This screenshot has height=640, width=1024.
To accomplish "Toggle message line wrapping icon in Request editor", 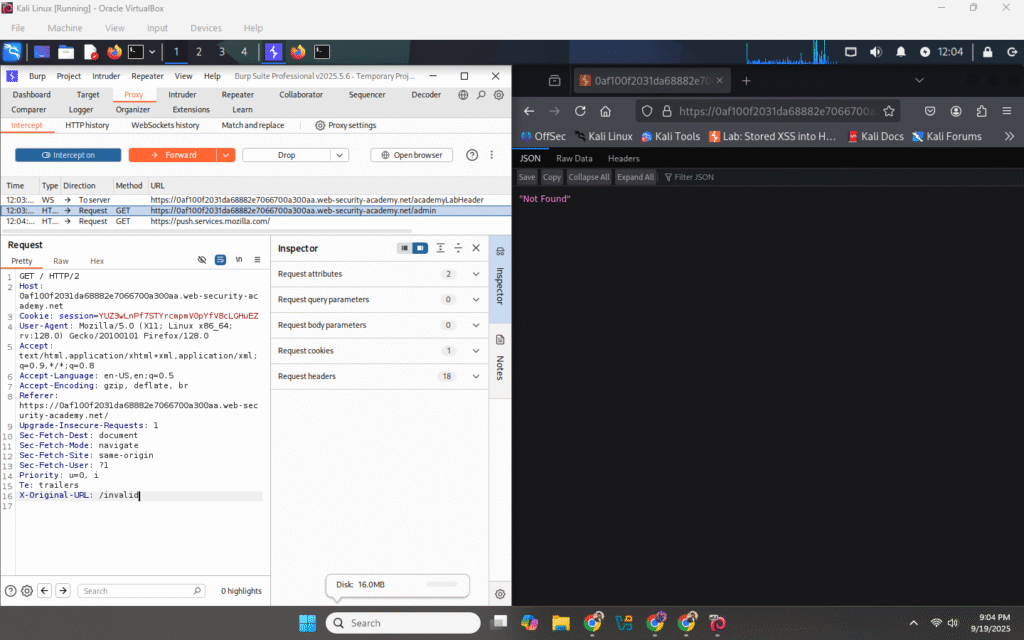I will click(x=220, y=260).
